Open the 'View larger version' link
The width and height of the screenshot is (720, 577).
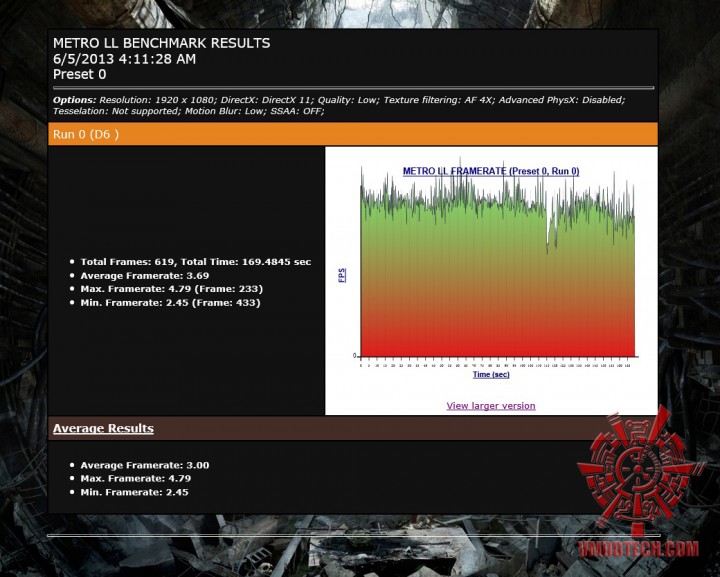(491, 406)
